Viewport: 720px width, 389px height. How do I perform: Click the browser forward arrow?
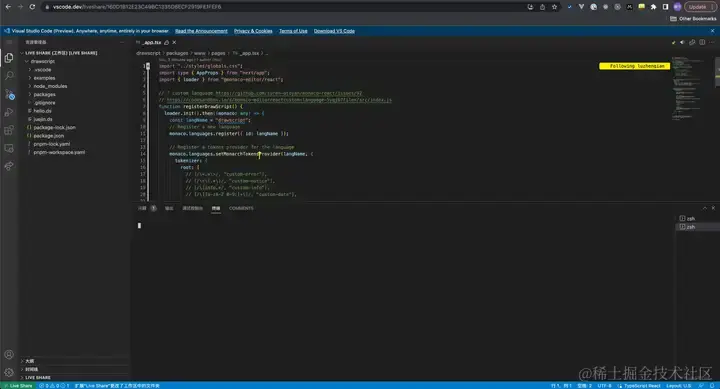pos(20,7)
